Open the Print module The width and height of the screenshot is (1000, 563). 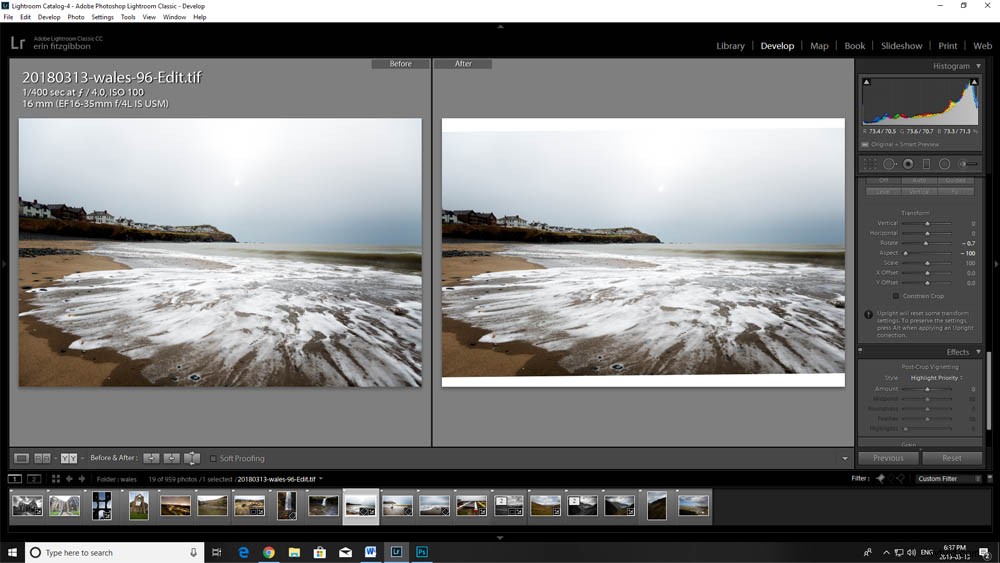[x=947, y=46]
